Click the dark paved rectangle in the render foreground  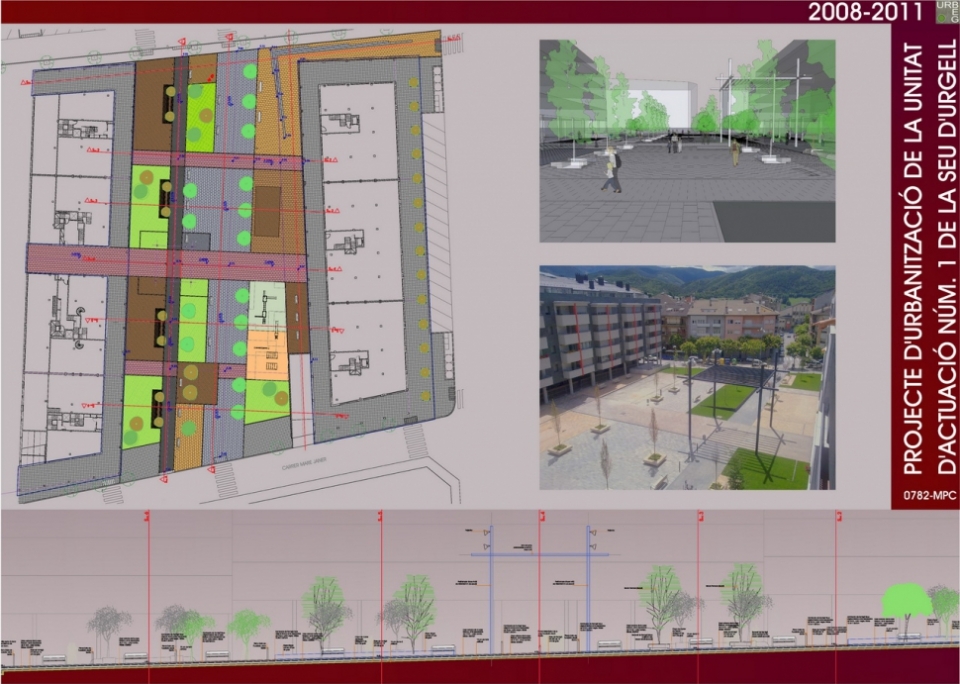(774, 220)
